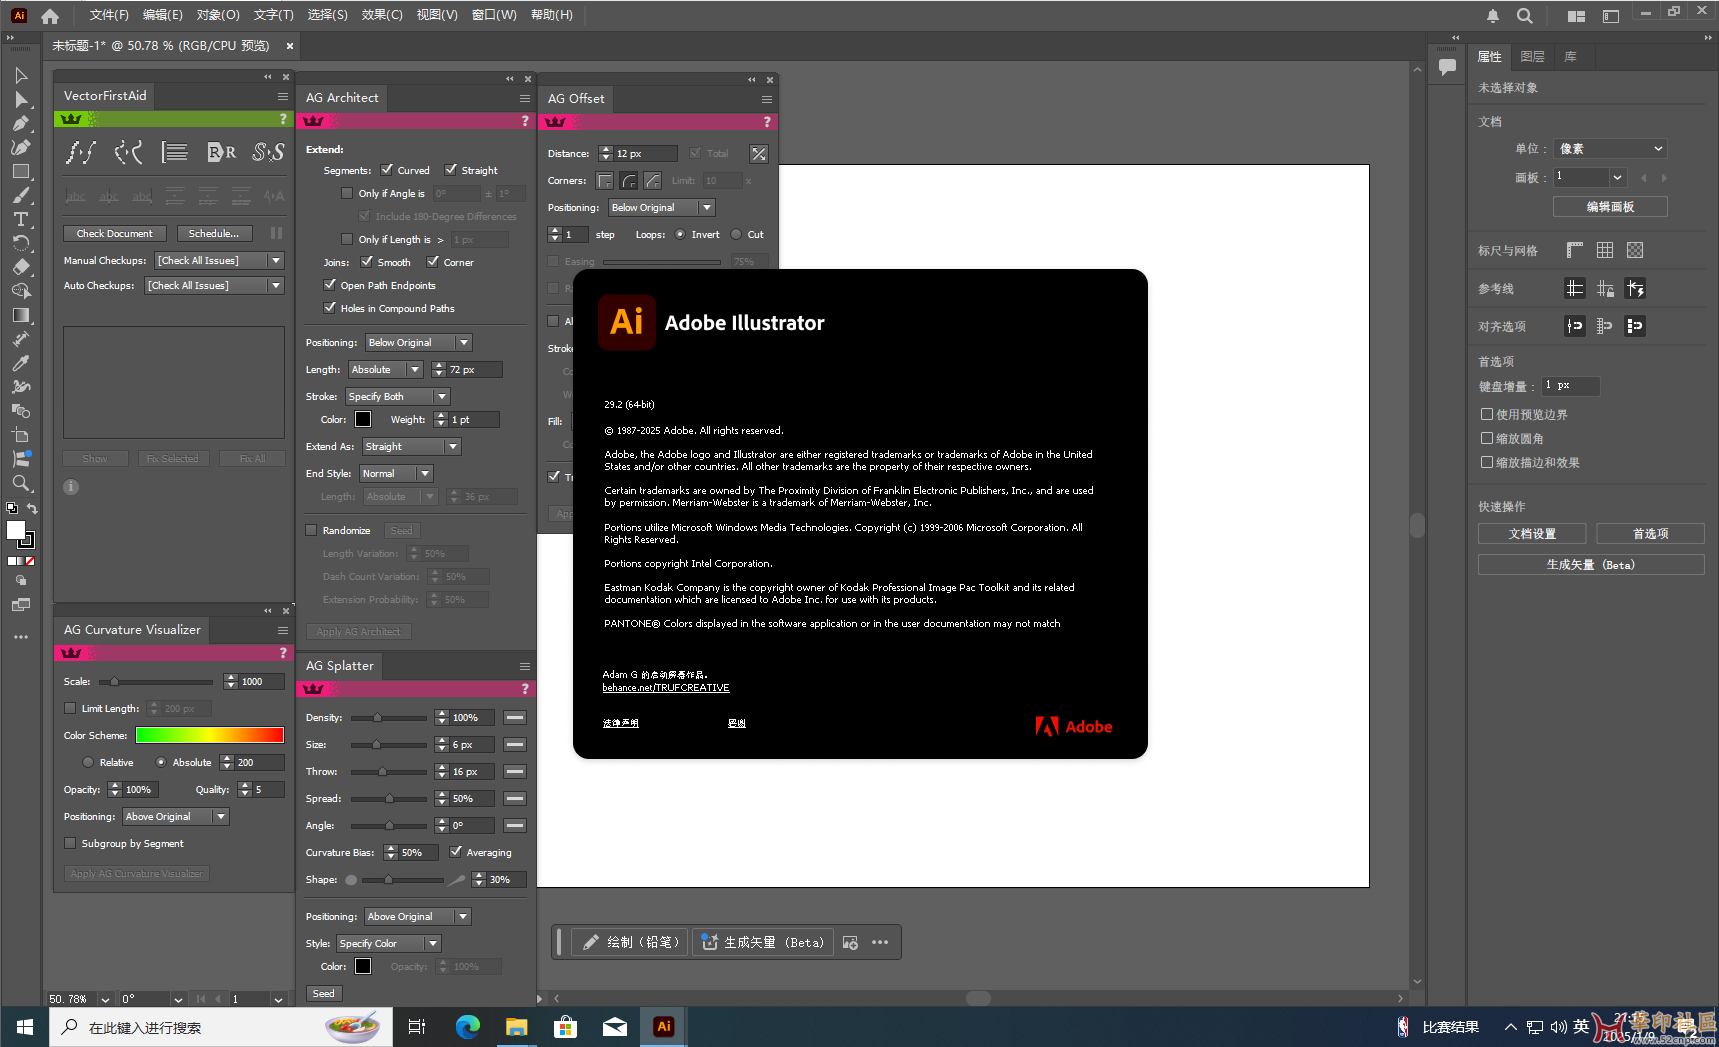Open behance.net/TRUFCREATIVE link
The width and height of the screenshot is (1719, 1047).
[x=666, y=688]
